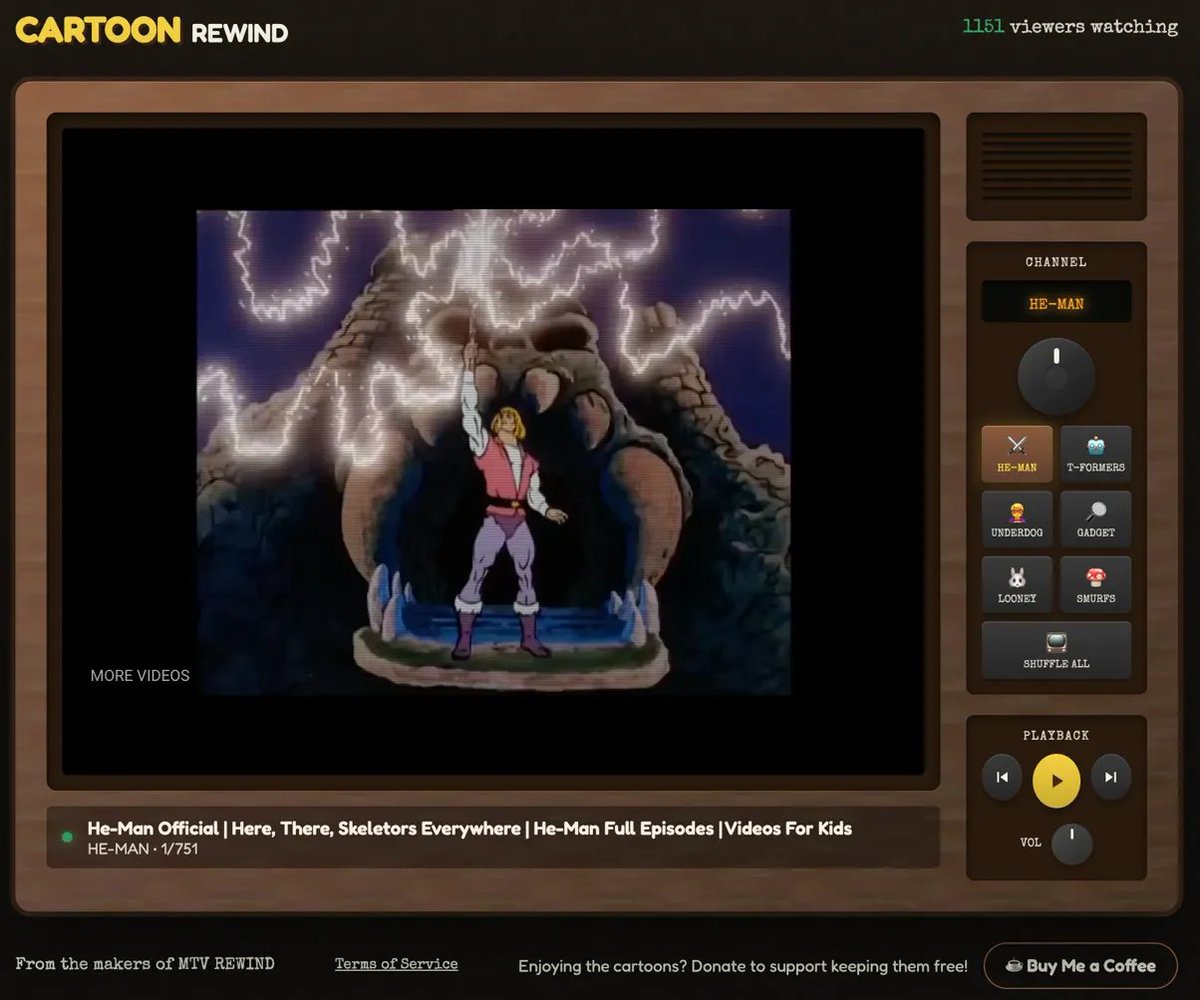1200x1000 pixels.
Task: Click the yellow play button
Action: [x=1056, y=779]
